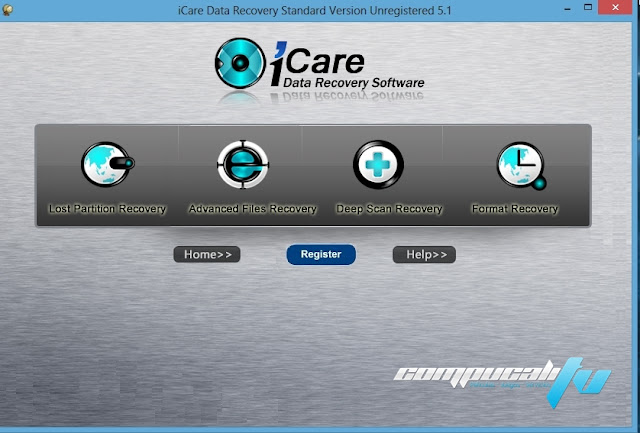Open the Help>> button
The height and width of the screenshot is (433, 640).
point(424,254)
